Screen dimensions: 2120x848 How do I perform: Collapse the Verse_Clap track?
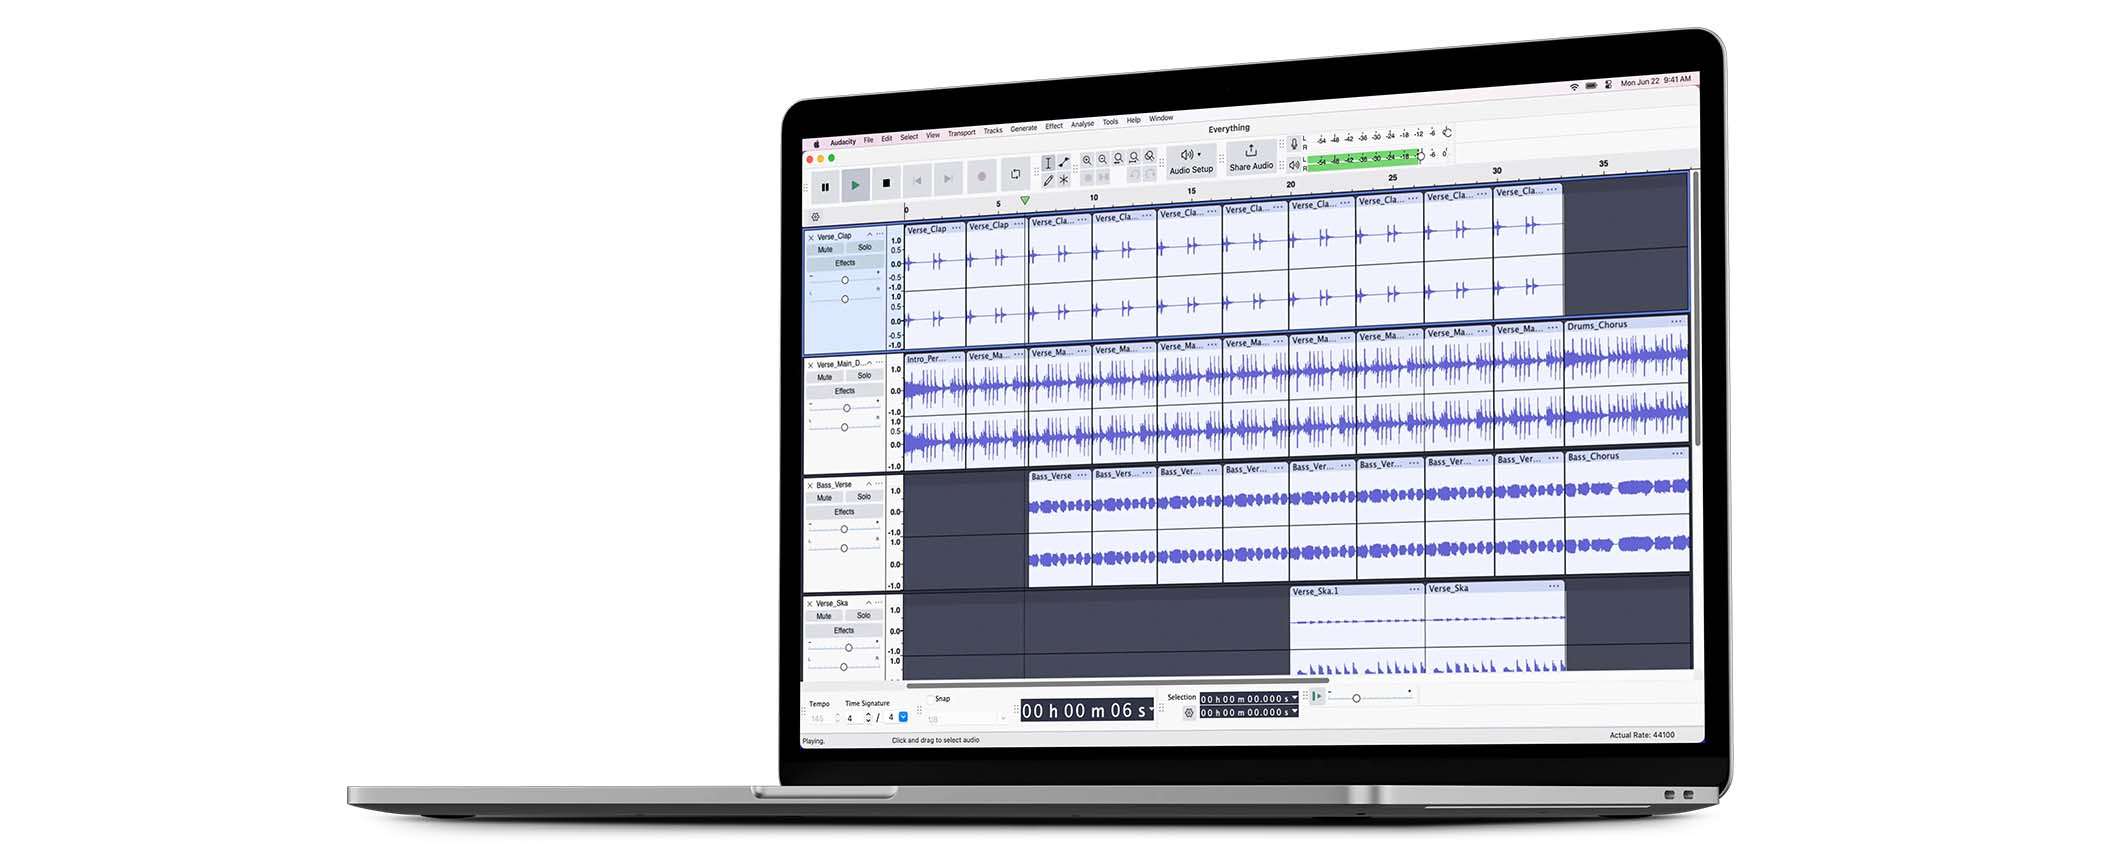[x=869, y=234]
